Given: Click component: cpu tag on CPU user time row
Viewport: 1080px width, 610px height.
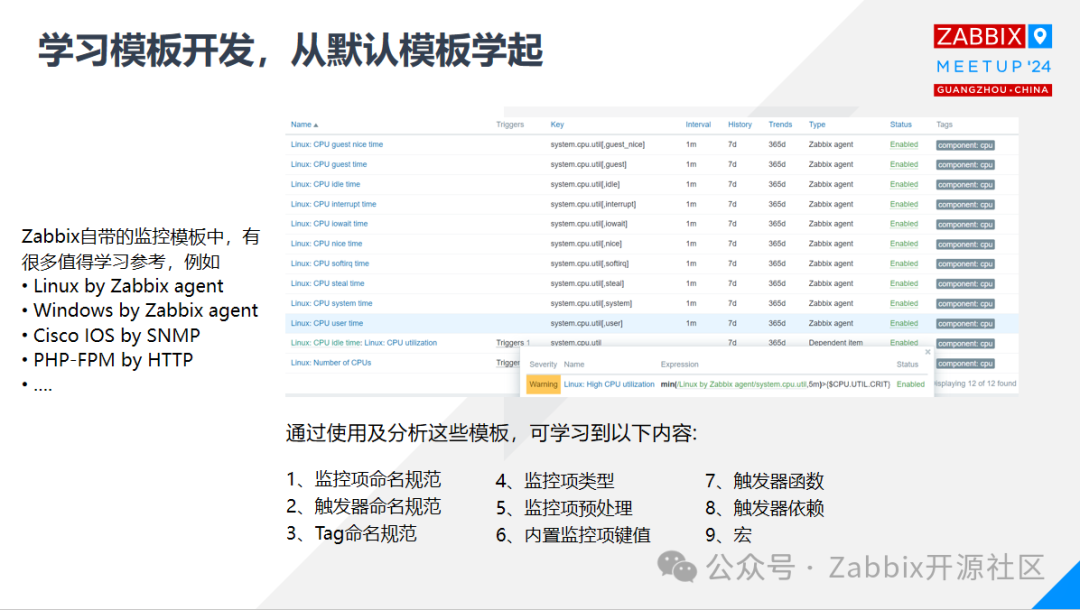Looking at the screenshot, I should (965, 324).
